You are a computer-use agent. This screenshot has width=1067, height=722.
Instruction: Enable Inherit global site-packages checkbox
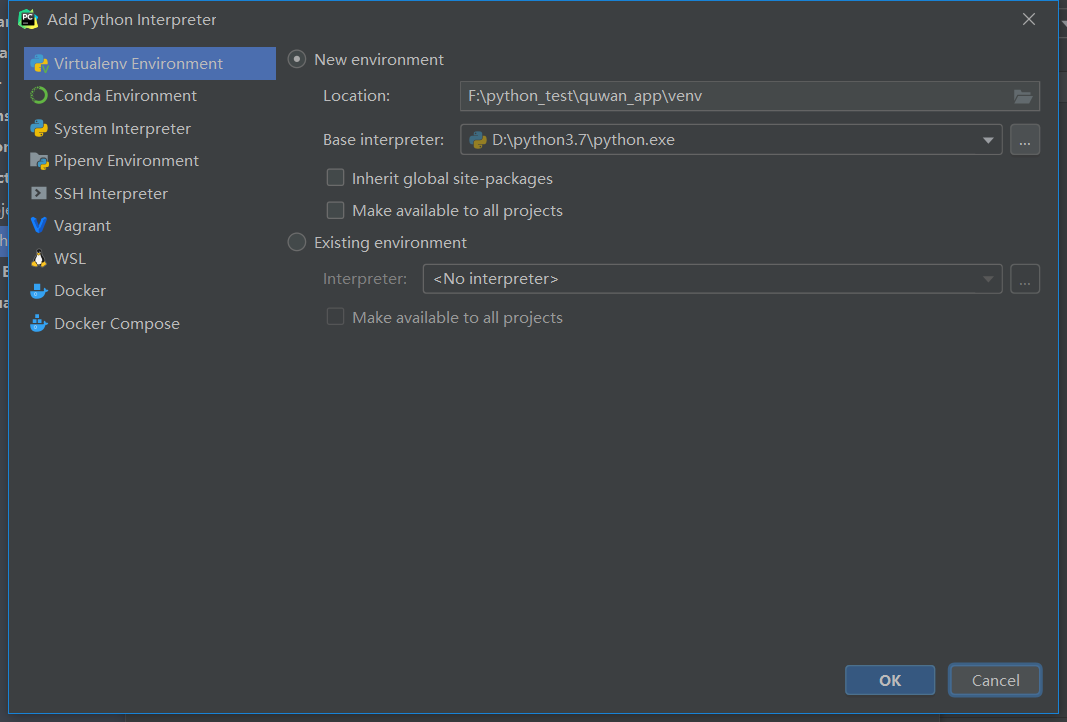tap(335, 178)
